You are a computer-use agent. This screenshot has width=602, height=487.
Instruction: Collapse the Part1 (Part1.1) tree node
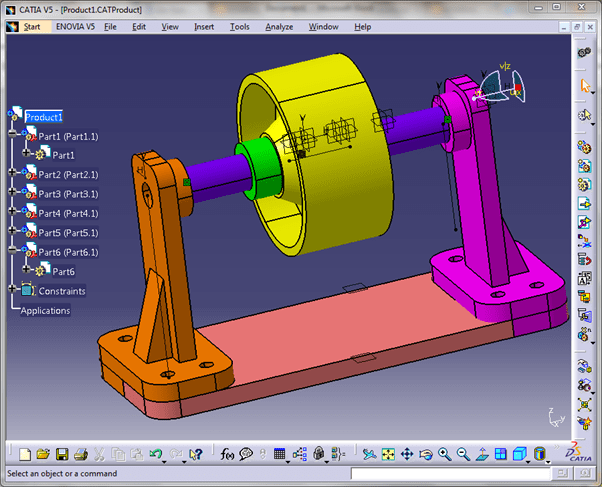(x=14, y=136)
